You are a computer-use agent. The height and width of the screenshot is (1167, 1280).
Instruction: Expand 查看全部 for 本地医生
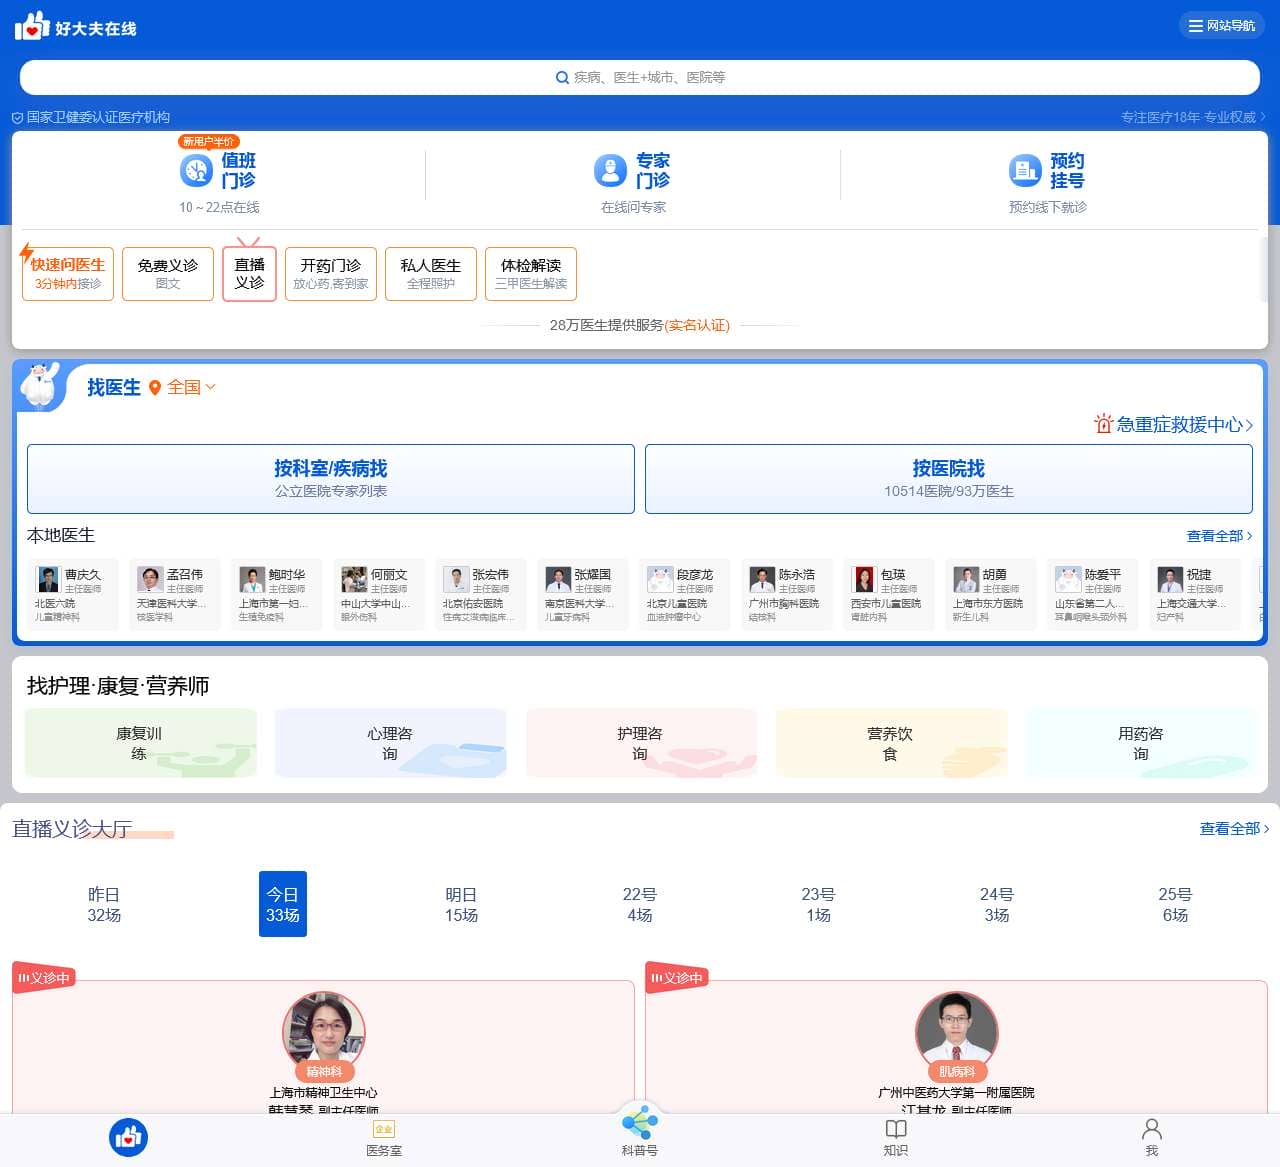(1219, 536)
